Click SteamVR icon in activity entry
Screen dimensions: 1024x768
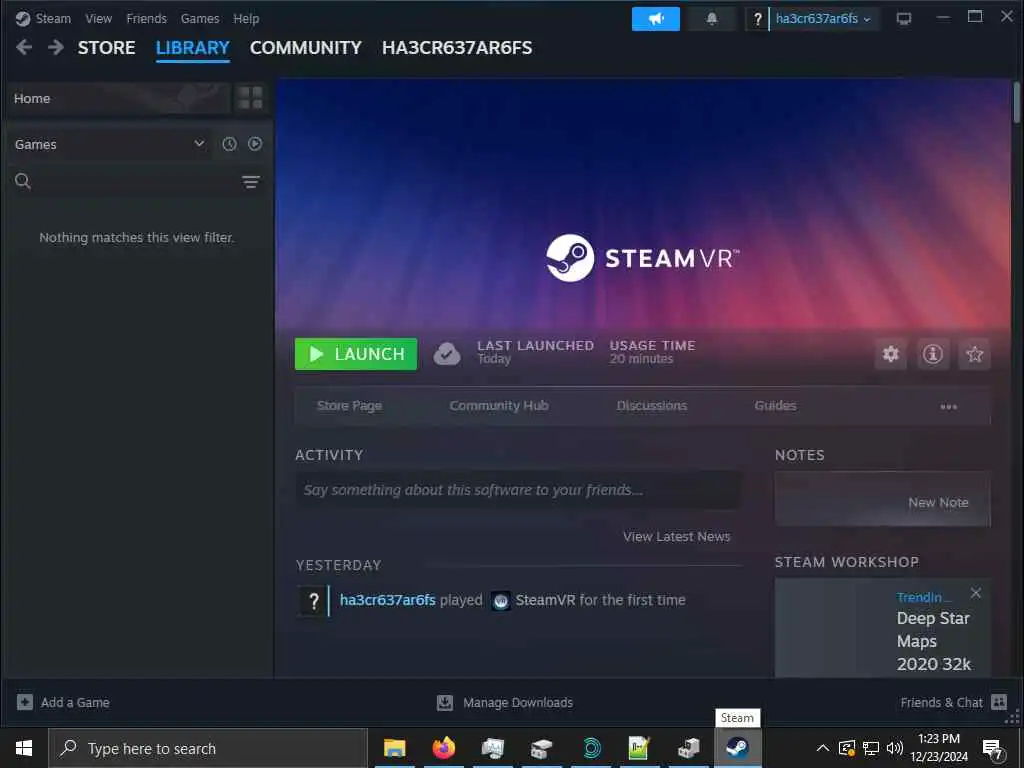tap(501, 601)
